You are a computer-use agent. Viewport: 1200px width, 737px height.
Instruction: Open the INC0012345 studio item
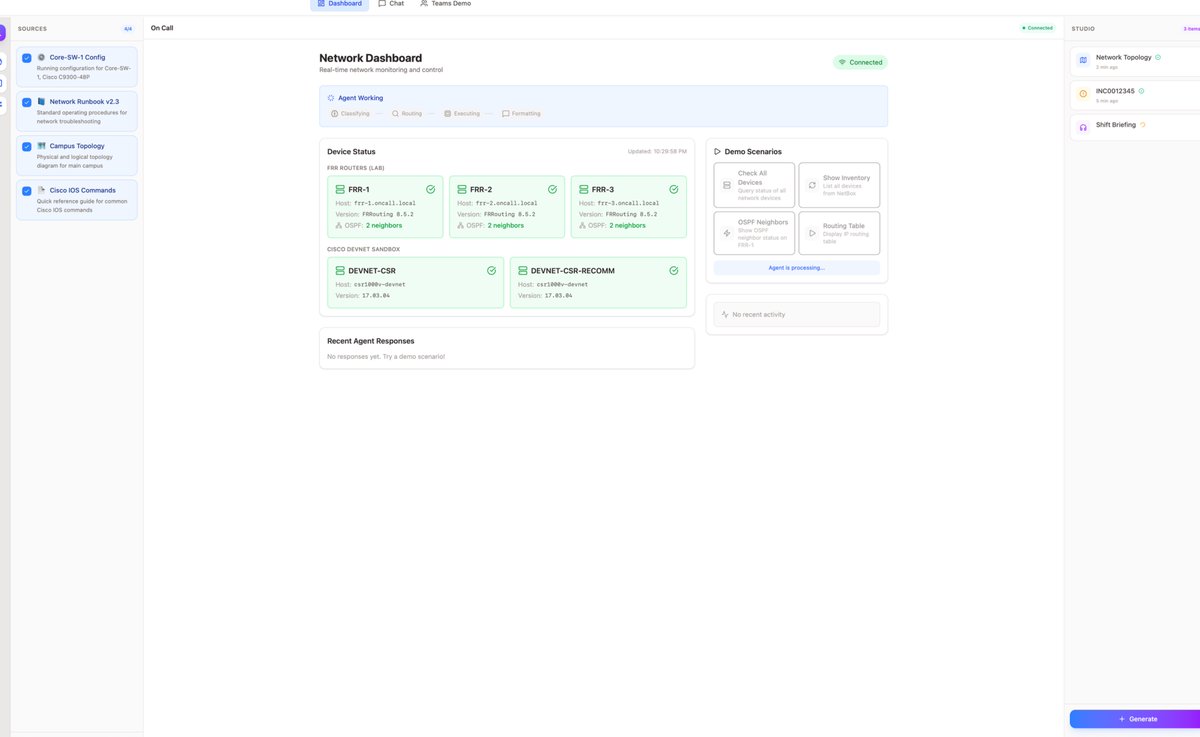click(x=1135, y=95)
